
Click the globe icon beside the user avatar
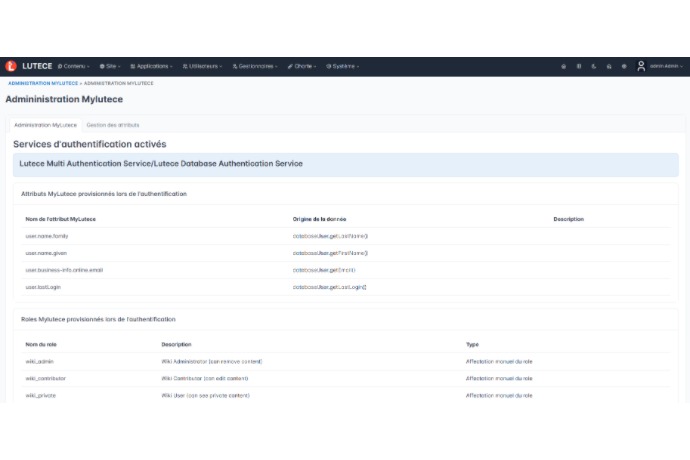coord(624,66)
